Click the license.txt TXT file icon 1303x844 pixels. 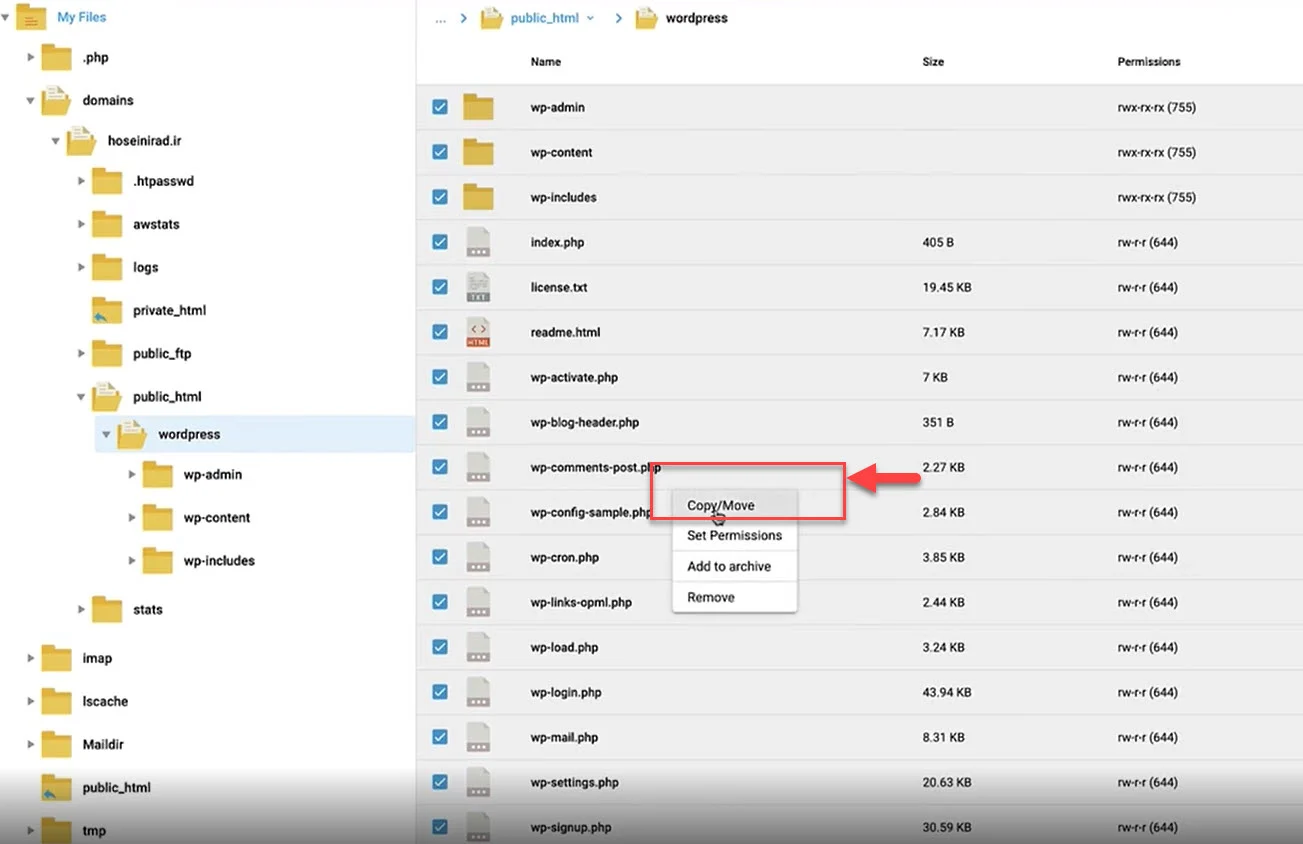pos(479,287)
